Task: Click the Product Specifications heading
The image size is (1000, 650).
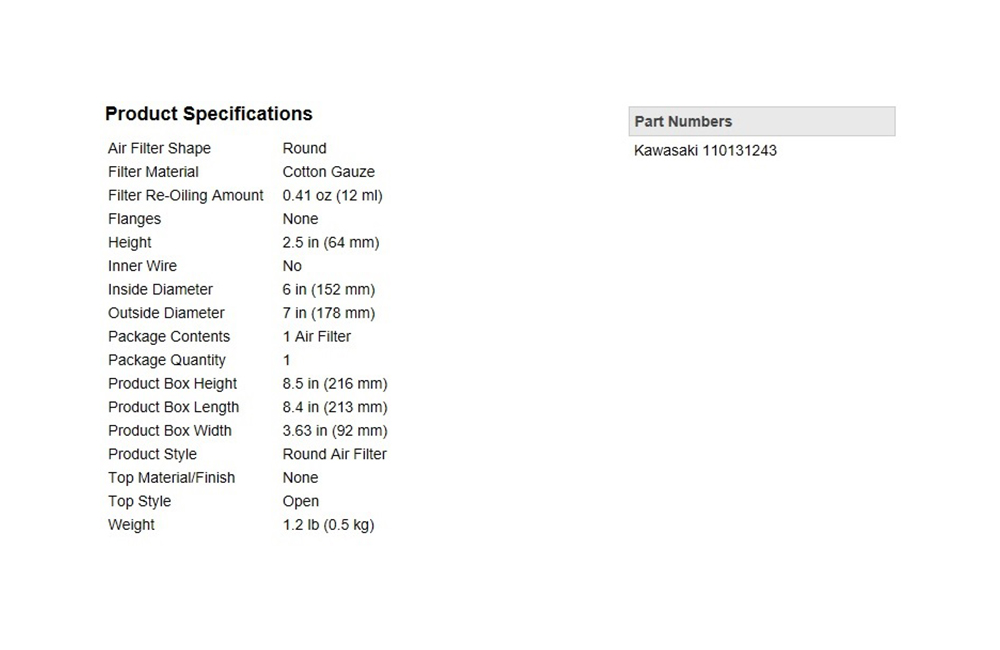Action: click(x=209, y=114)
